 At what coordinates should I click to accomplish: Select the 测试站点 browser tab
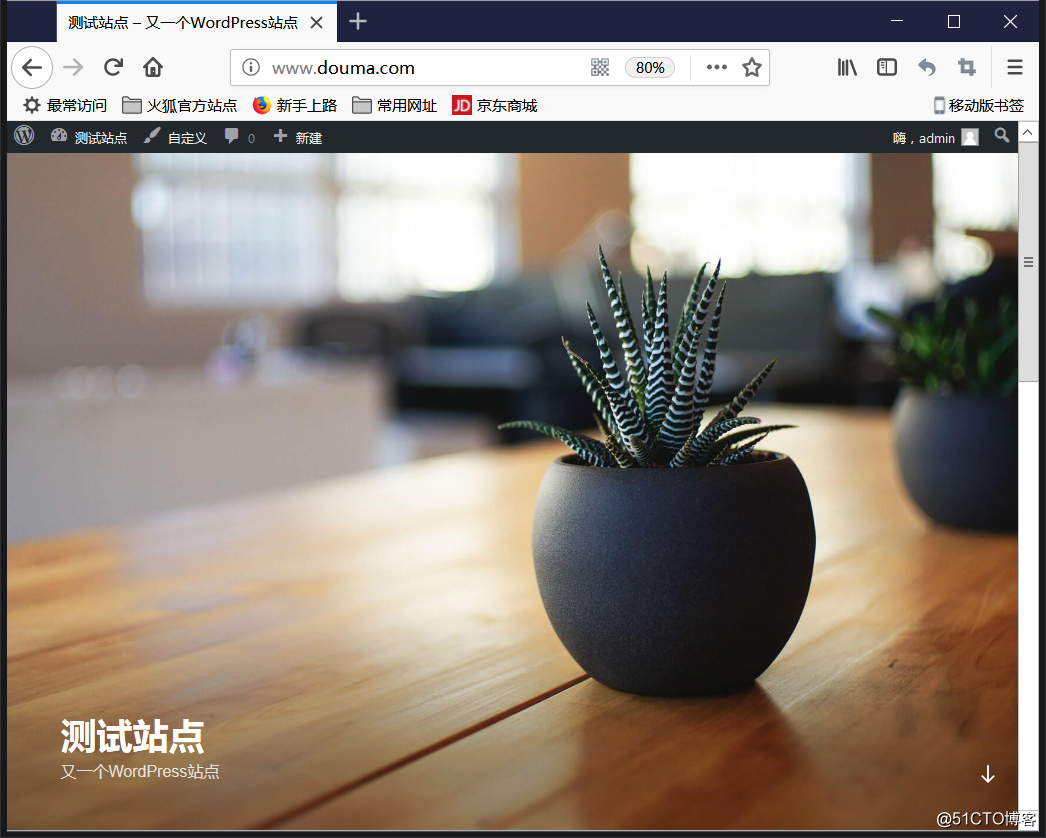pyautogui.click(x=183, y=23)
